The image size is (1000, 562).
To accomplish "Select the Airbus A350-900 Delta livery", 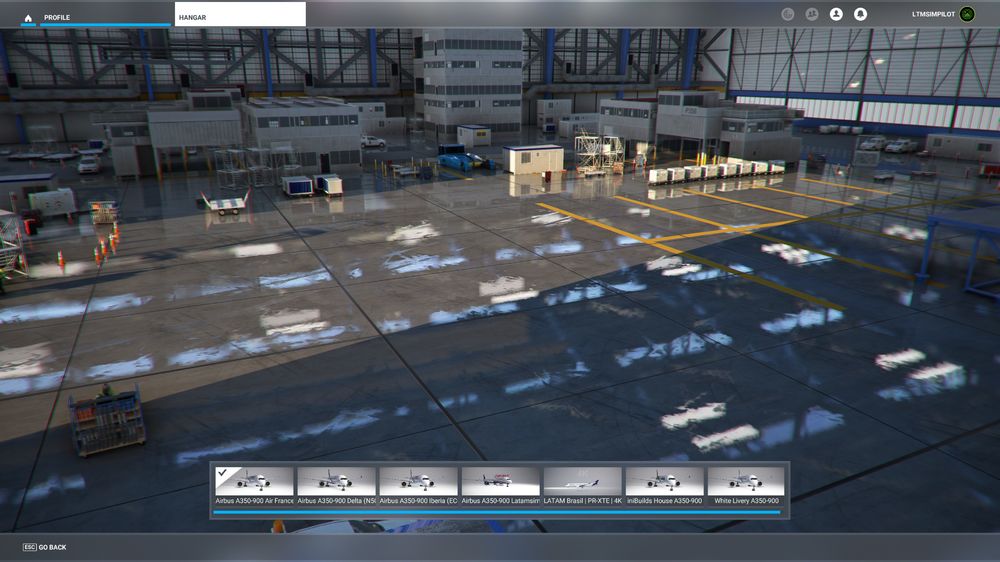I will pos(337,481).
